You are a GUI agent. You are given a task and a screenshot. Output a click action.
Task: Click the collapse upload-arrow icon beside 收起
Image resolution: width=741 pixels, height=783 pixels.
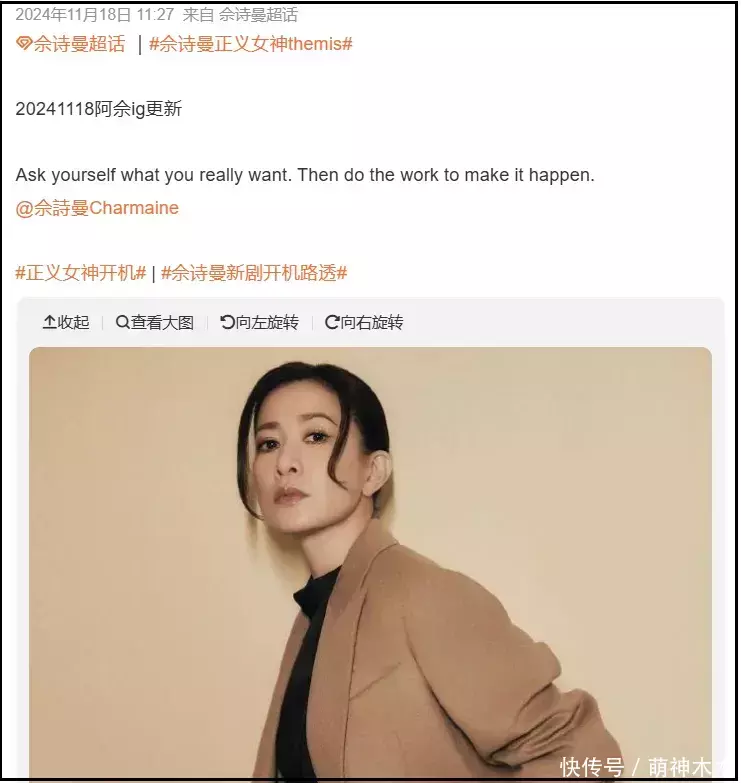pos(49,322)
